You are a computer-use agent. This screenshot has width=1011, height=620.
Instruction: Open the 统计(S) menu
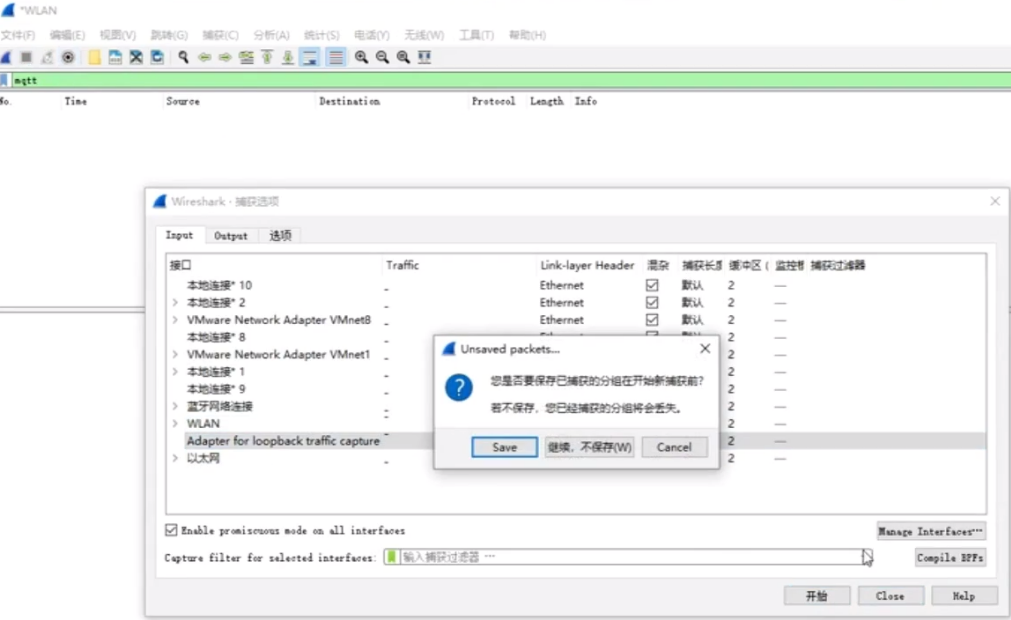[322, 35]
